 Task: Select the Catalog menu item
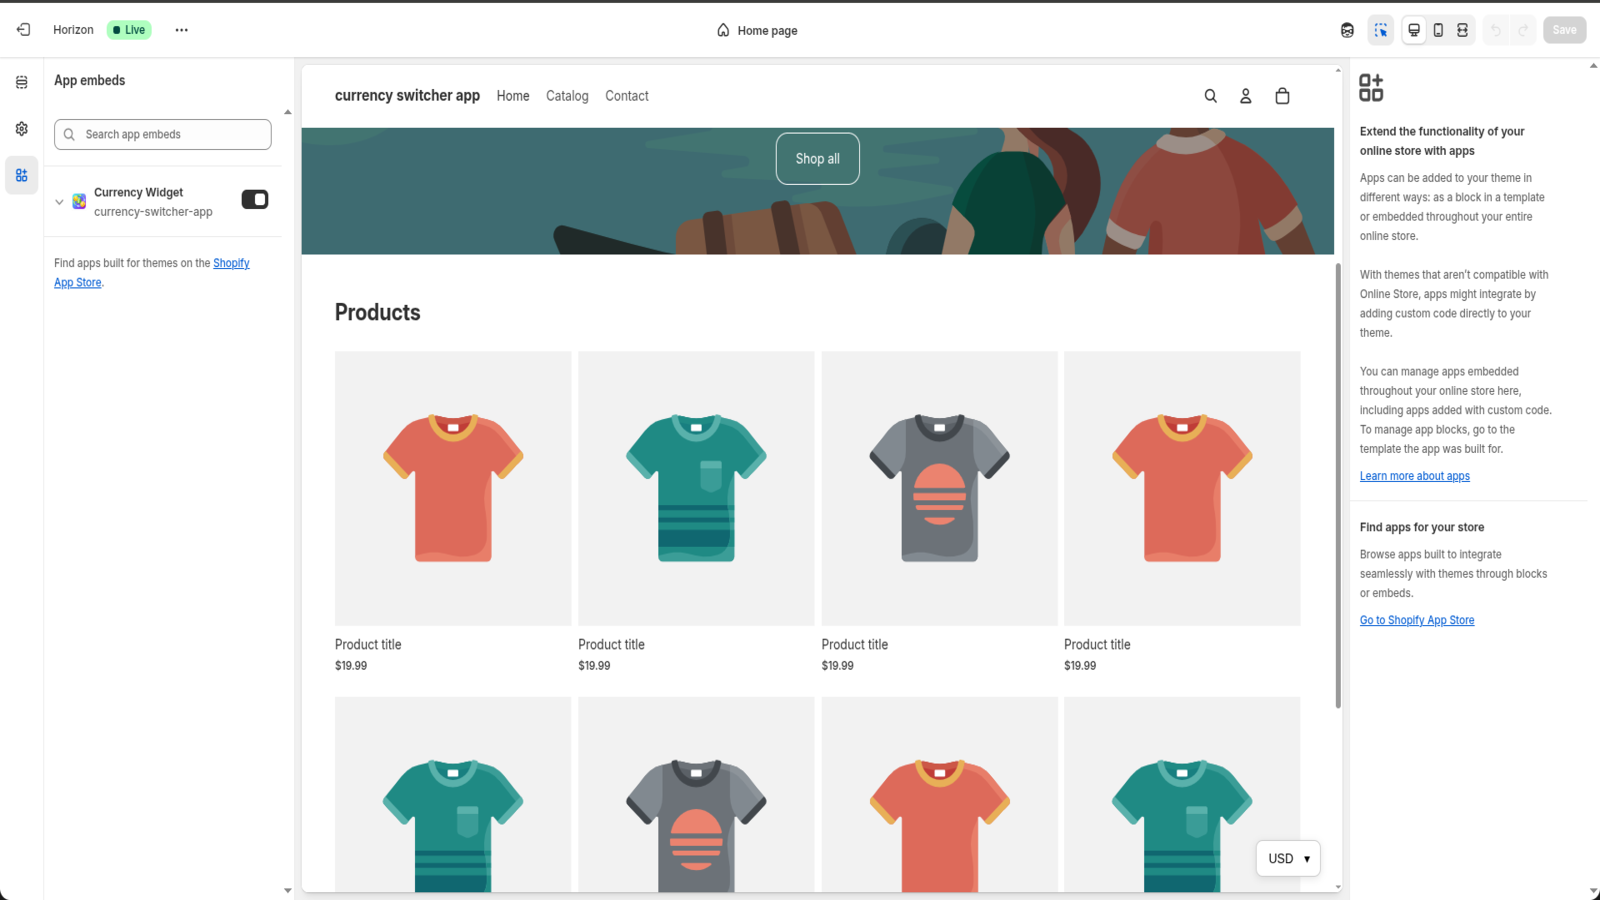(567, 96)
